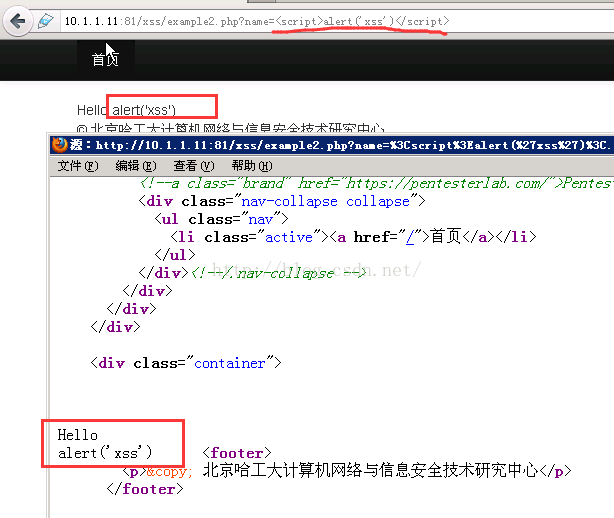Click the site identity icon beside the URL
This screenshot has width=614, height=518.
tap(45, 21)
